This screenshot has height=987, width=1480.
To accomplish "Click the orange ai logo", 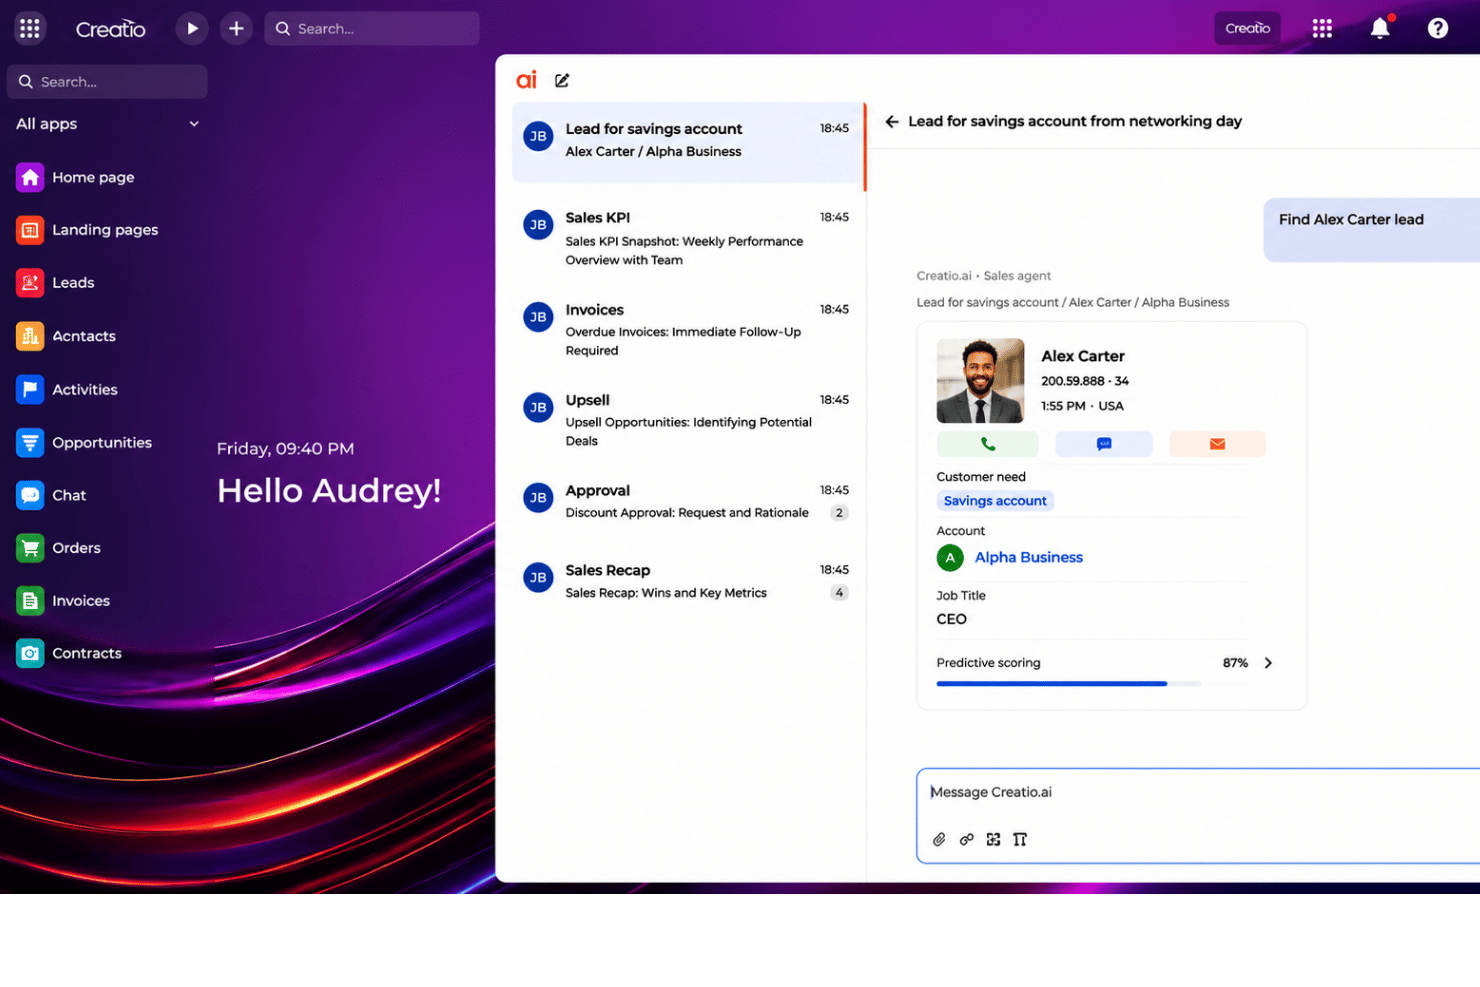I will pos(526,80).
